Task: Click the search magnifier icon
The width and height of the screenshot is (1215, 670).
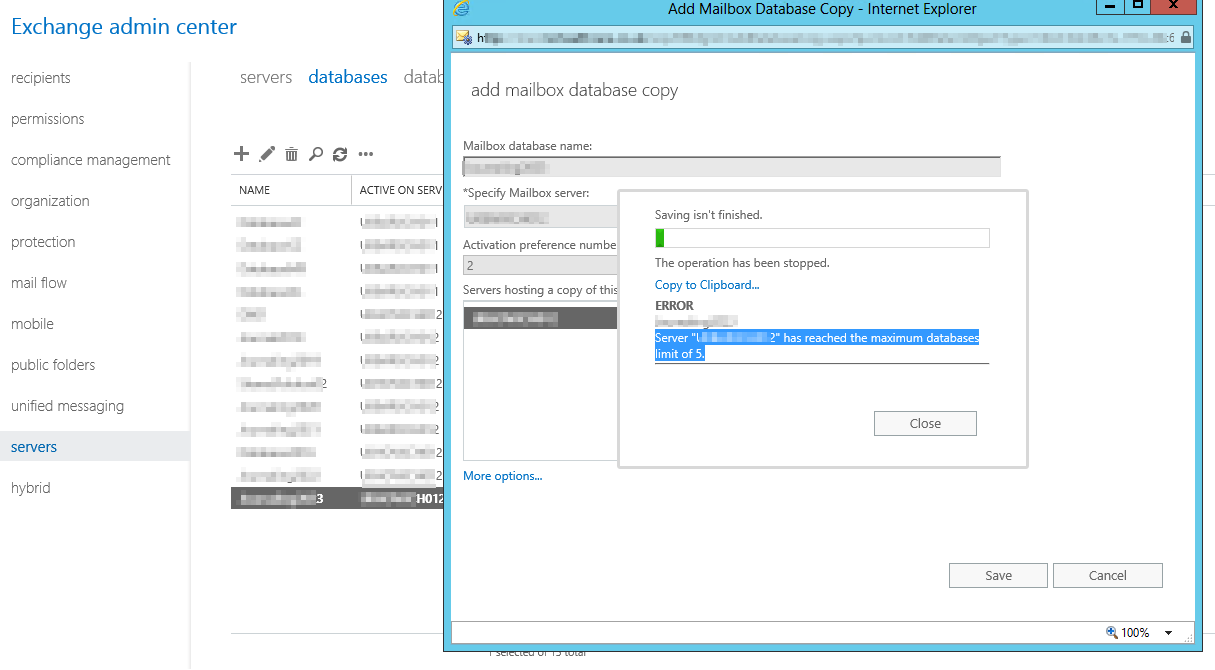Action: [316, 154]
